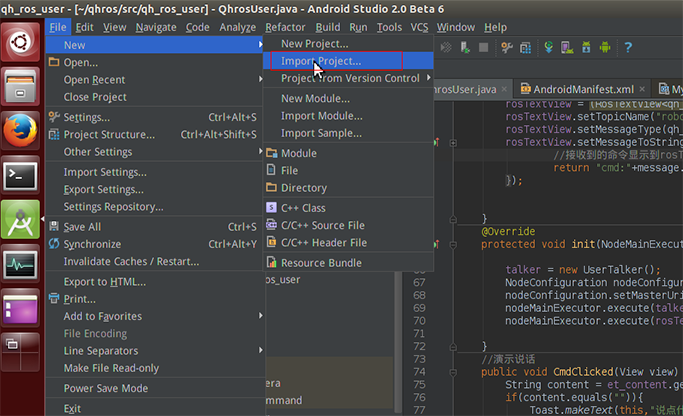Expand the Line Separators submenu
Screen dimensions: 683x416
tap(260, 350)
